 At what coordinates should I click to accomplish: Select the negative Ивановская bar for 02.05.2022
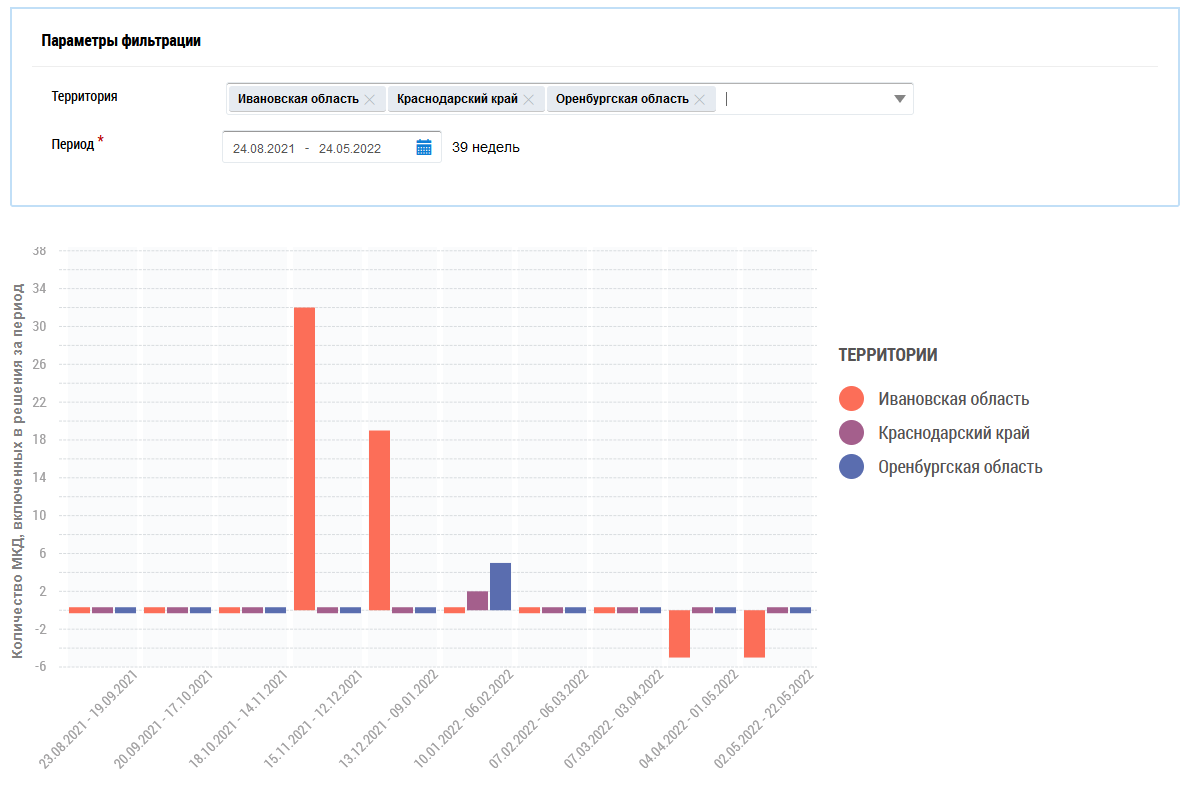(x=754, y=633)
